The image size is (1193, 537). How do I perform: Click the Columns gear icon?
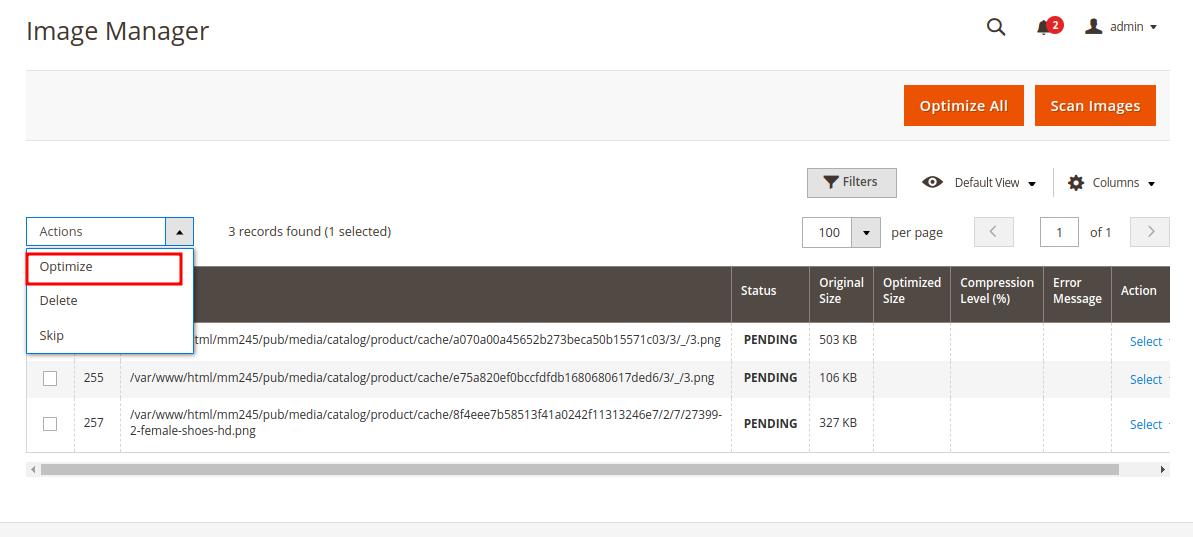click(x=1076, y=183)
